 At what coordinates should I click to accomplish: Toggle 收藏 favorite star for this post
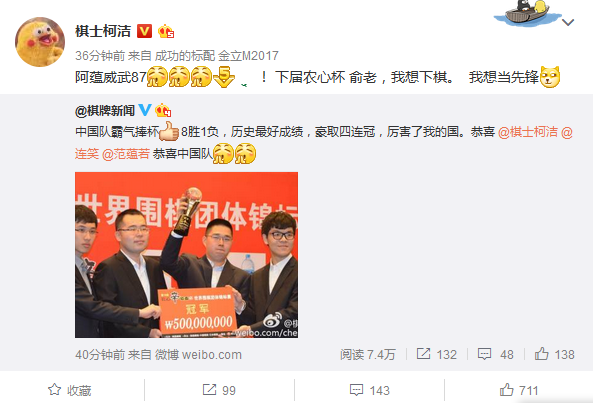point(70,390)
